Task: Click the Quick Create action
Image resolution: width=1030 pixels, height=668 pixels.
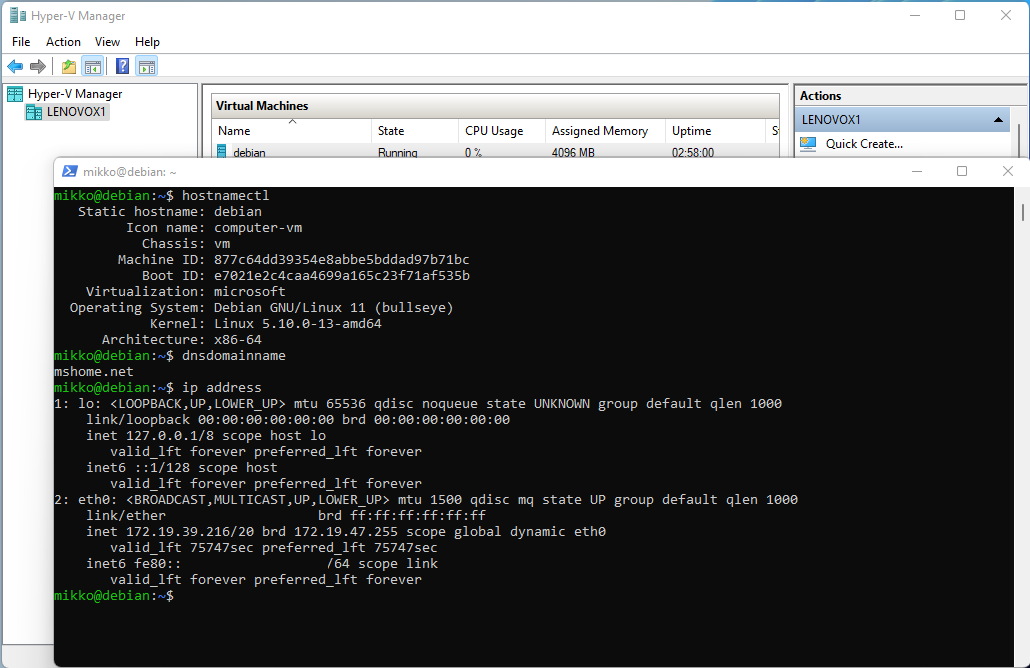Action: [867, 143]
